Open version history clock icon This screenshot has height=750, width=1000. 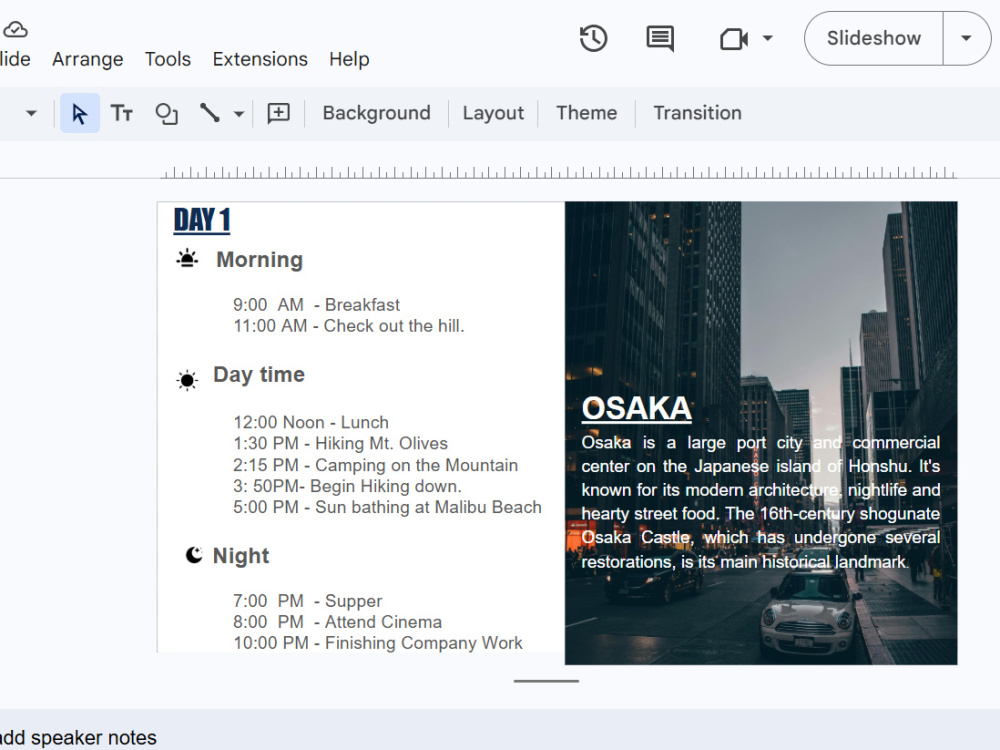coord(593,38)
